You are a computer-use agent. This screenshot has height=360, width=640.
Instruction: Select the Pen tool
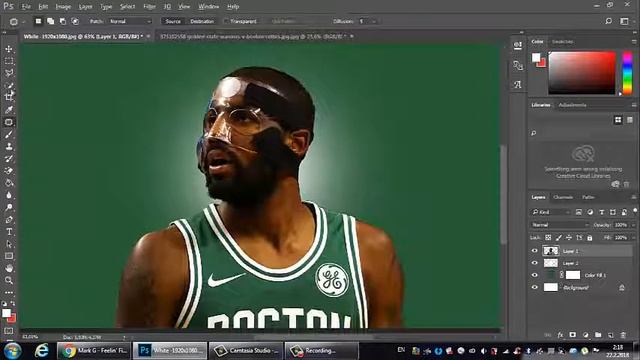(9, 220)
